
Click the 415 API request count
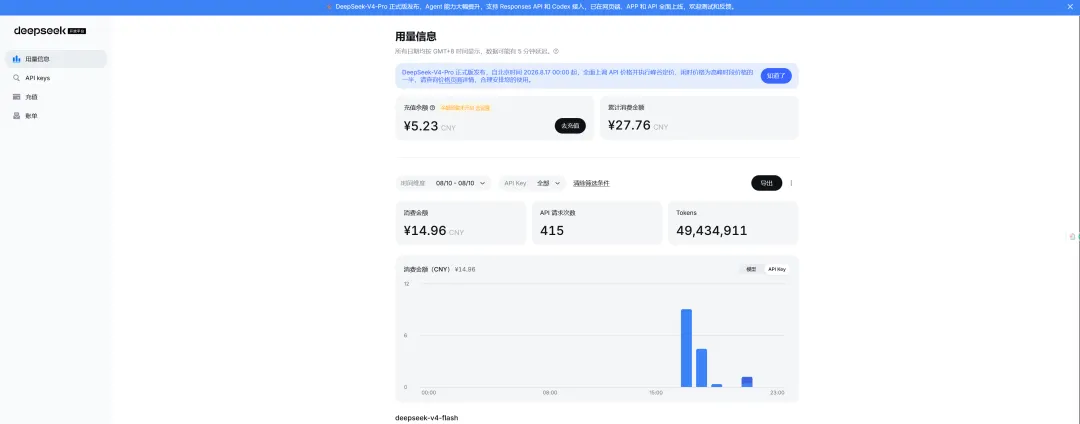tap(552, 231)
